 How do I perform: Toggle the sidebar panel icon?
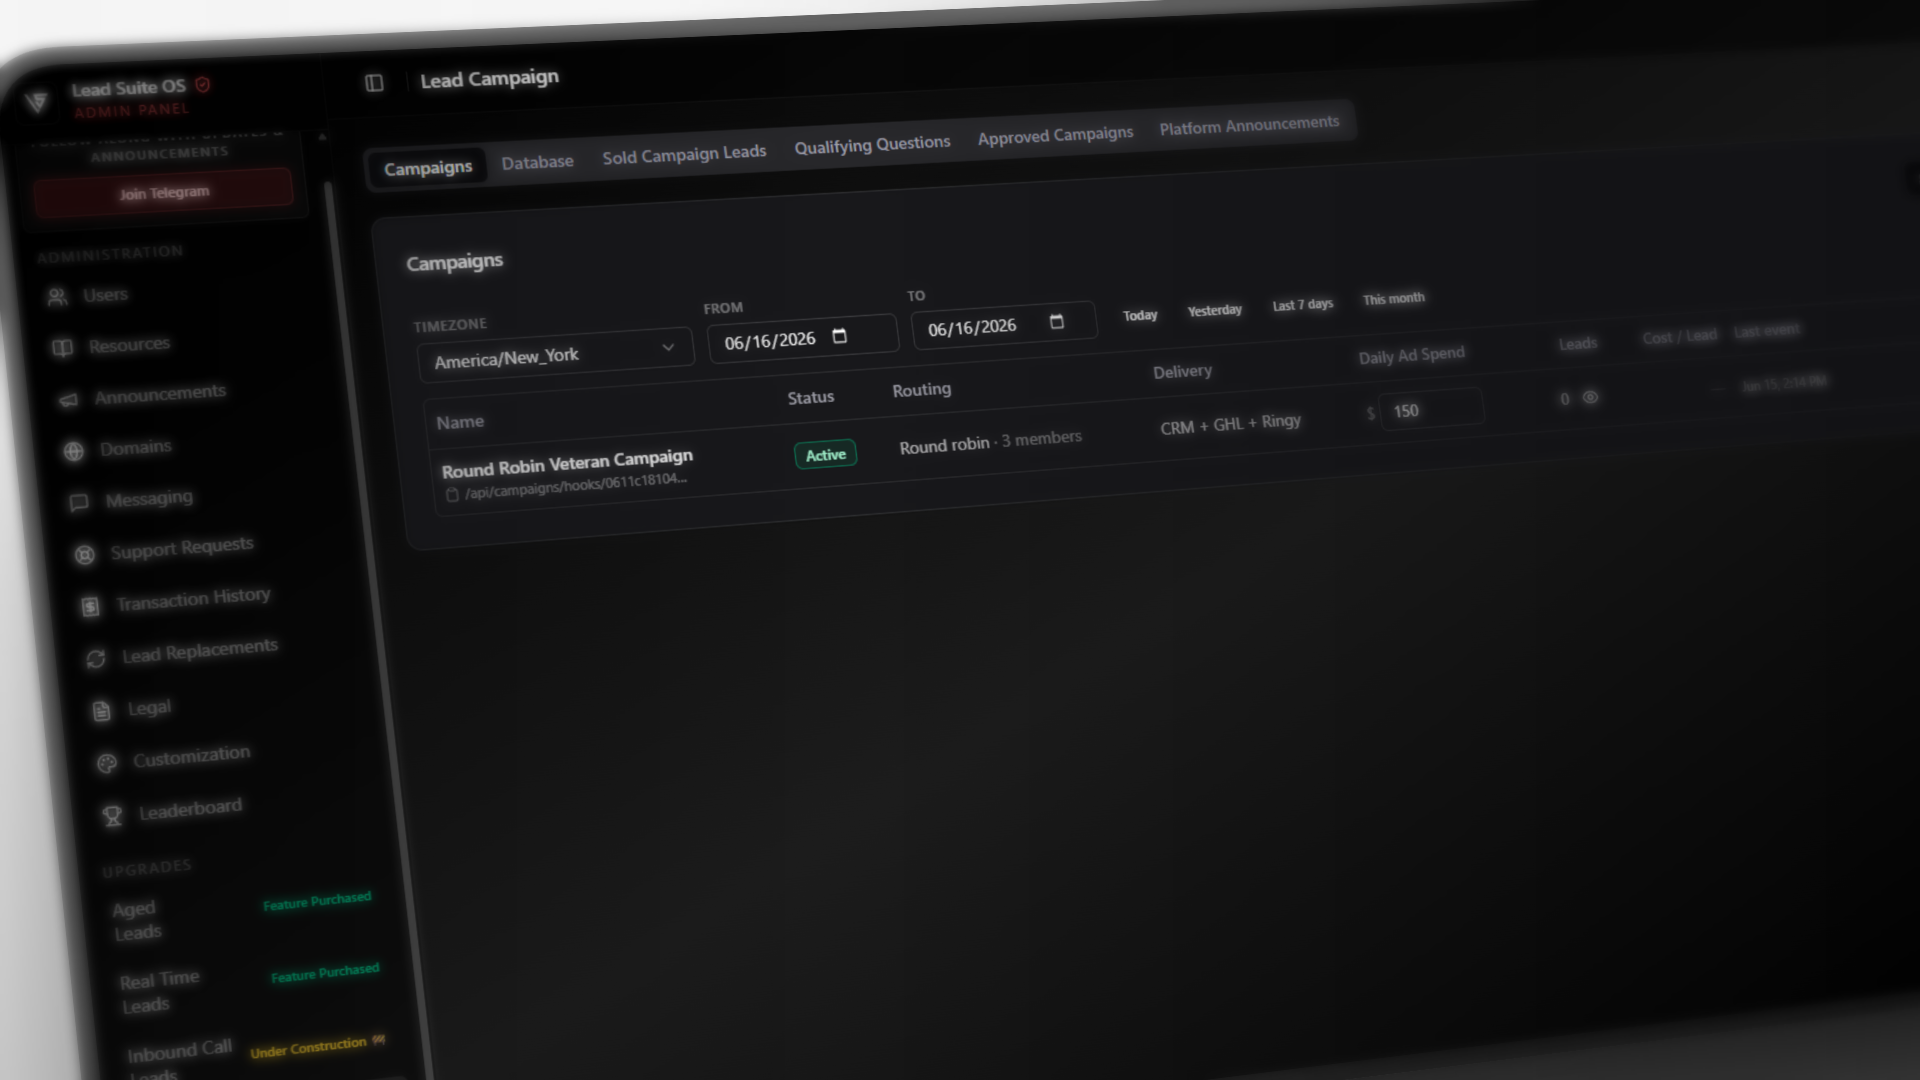coord(374,83)
